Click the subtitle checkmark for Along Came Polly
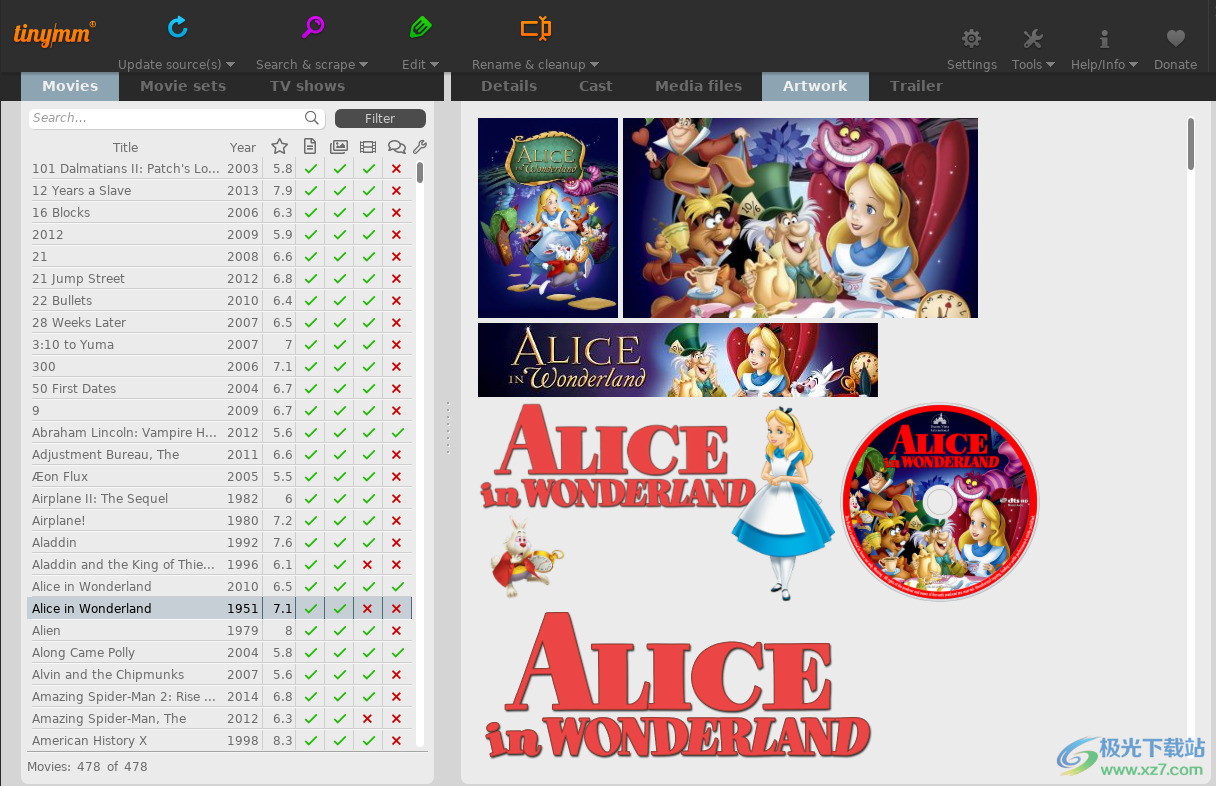Viewport: 1216px width, 786px height. 398,653
